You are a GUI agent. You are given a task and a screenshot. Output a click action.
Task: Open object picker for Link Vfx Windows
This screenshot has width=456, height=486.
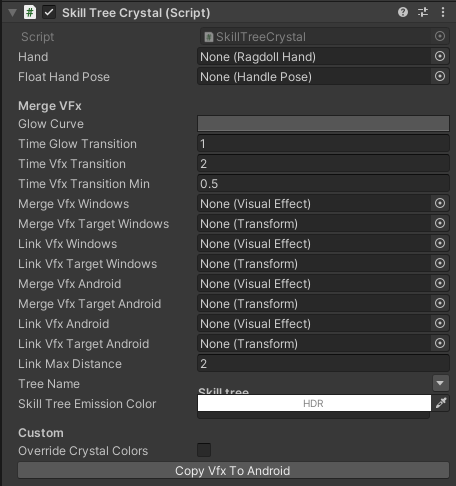tap(440, 243)
